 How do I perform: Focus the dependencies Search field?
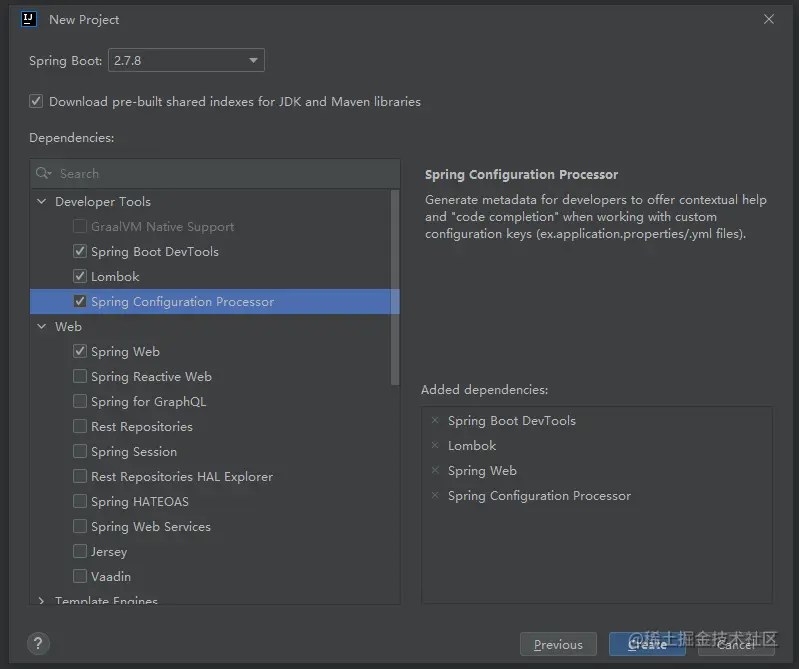pos(215,173)
